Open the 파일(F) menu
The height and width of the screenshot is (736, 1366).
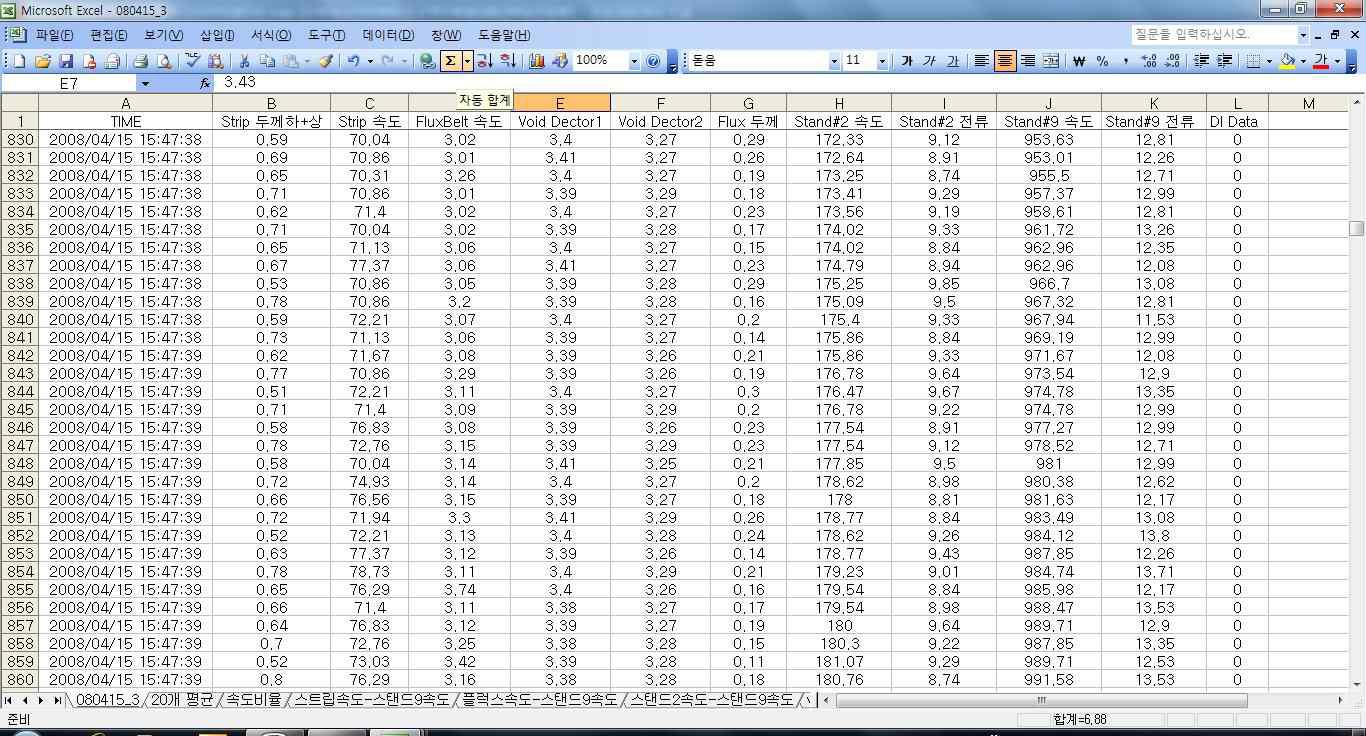[x=54, y=35]
